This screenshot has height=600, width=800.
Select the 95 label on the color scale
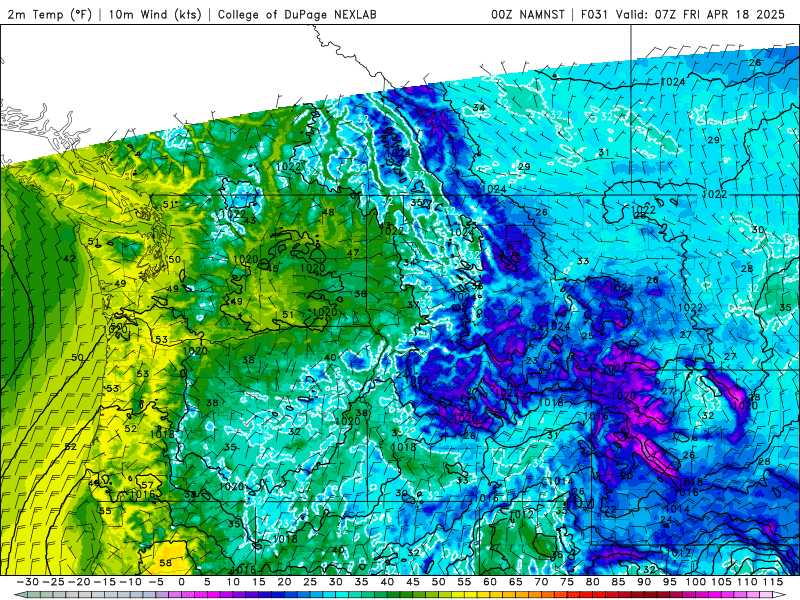(x=669, y=582)
